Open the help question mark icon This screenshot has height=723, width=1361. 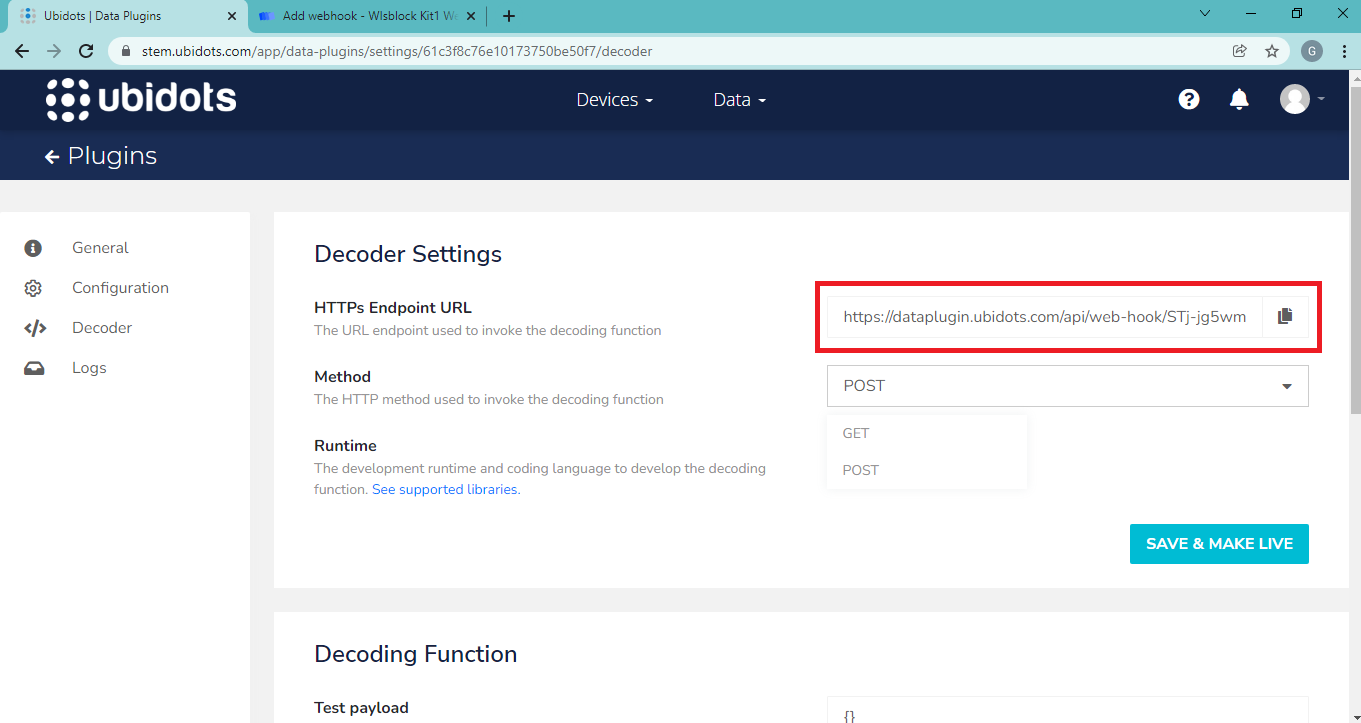click(x=1188, y=99)
